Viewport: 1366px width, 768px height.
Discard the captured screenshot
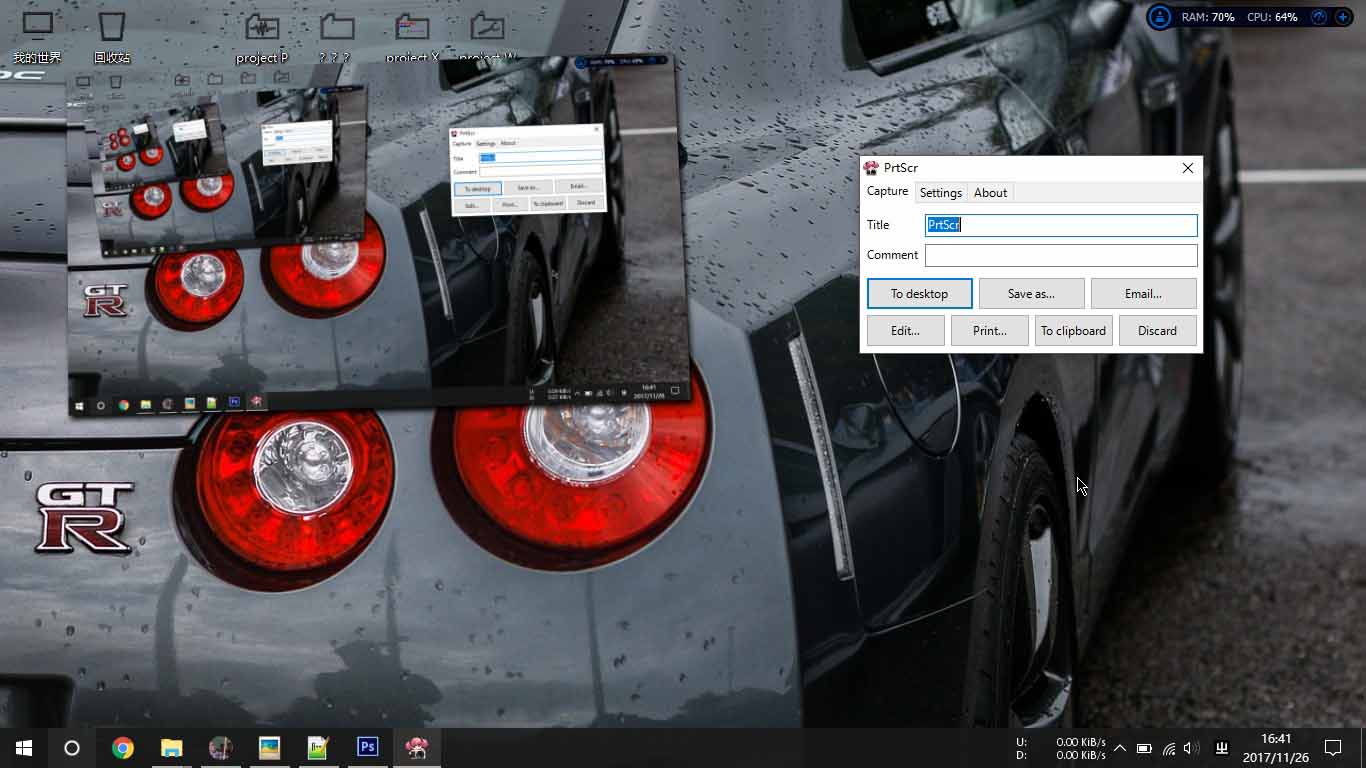(1157, 331)
